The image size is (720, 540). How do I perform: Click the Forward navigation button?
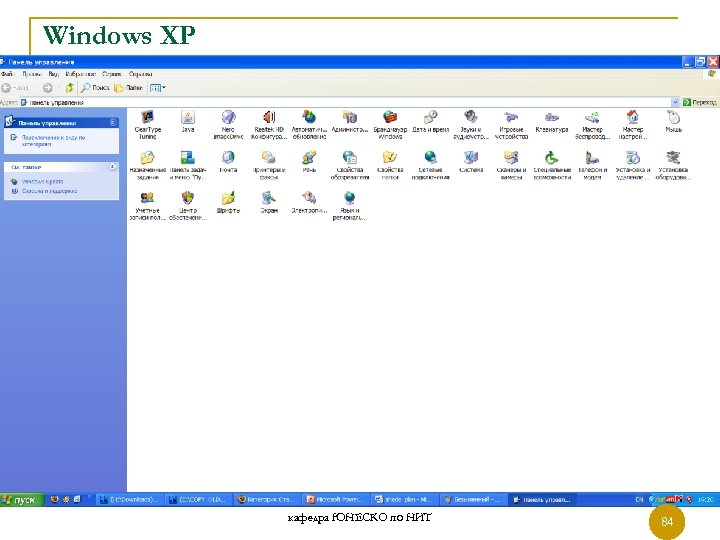[x=48, y=87]
